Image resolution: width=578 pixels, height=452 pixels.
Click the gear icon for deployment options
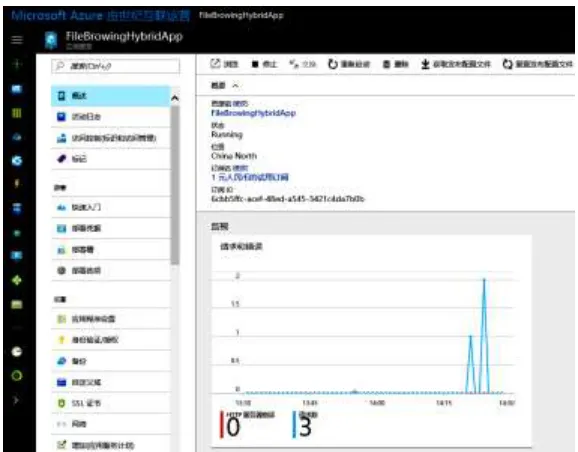[62, 271]
